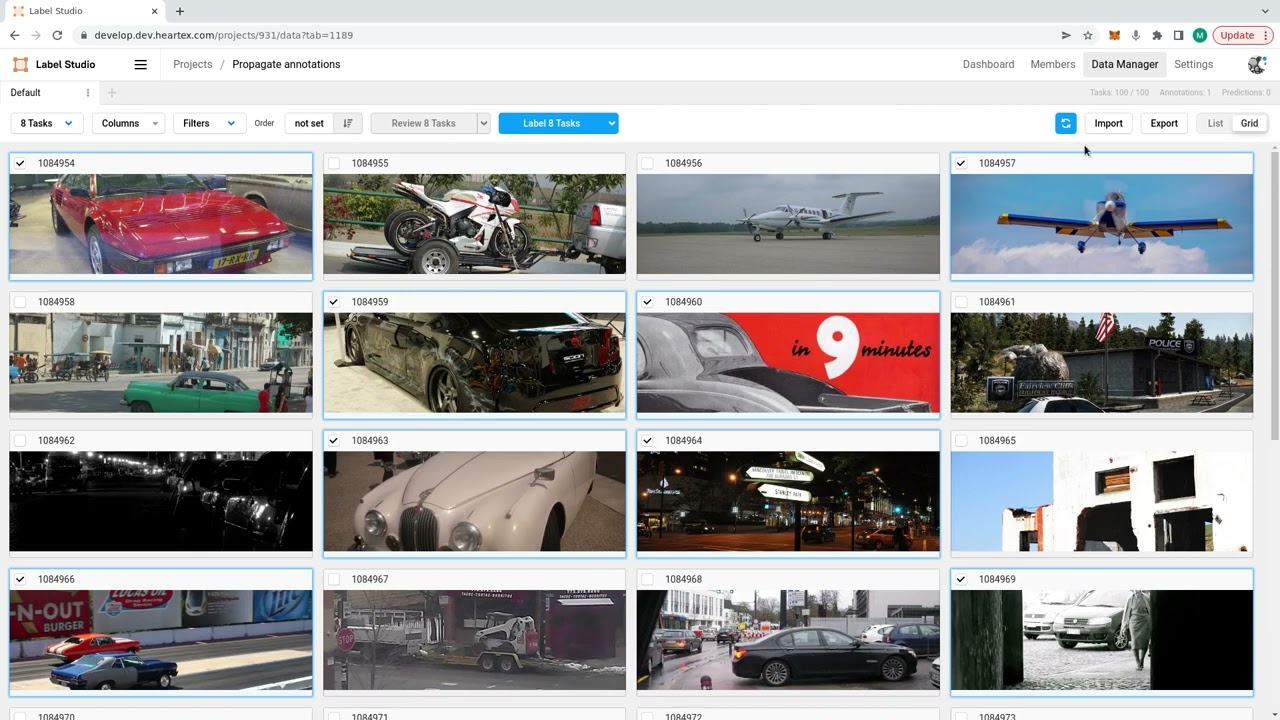
Task: Open the red car image in task 1084954
Action: pos(161,224)
